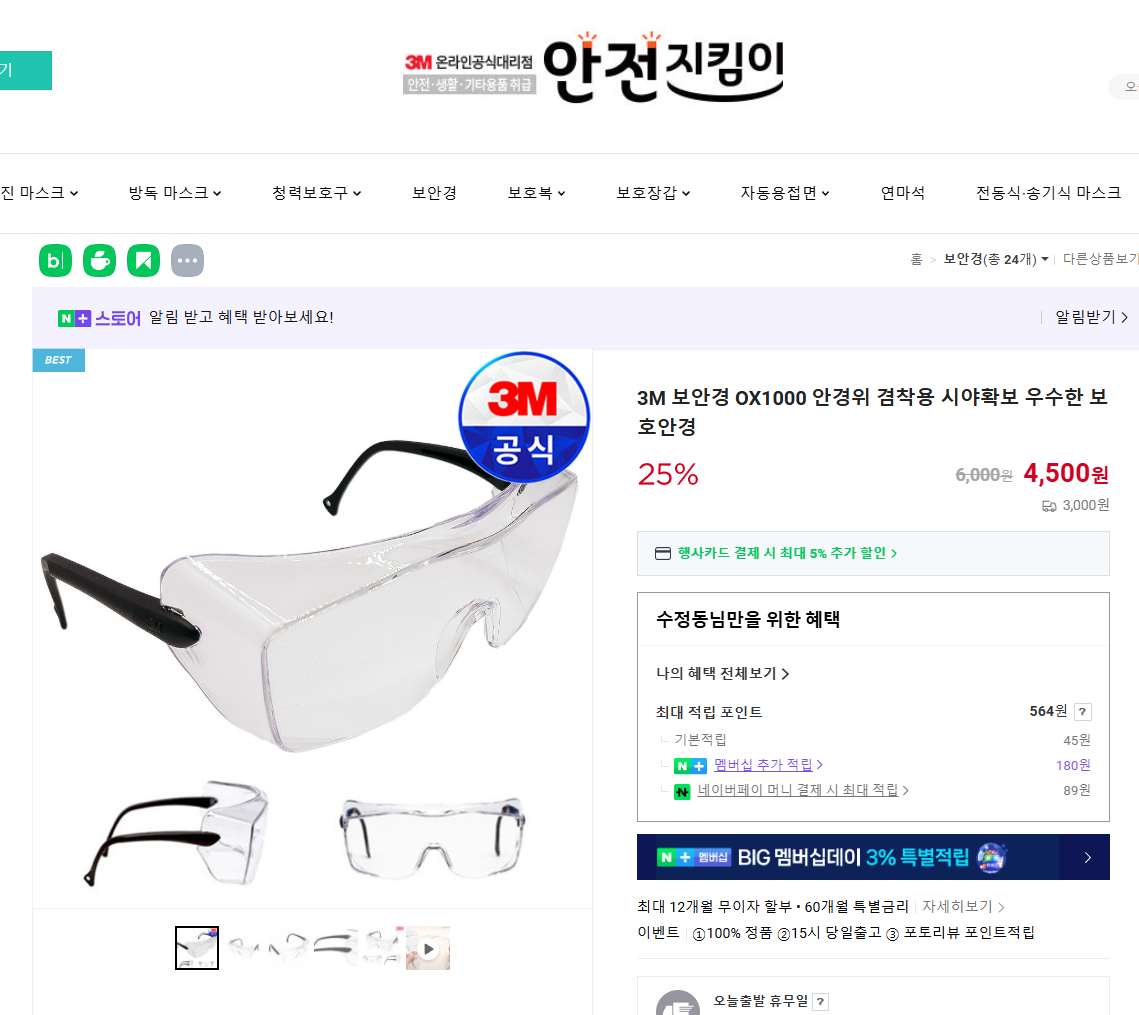Viewport: 1139px width, 1015px height.
Task: Click the card icon in 행사카드 discount banner
Action: pos(662,554)
